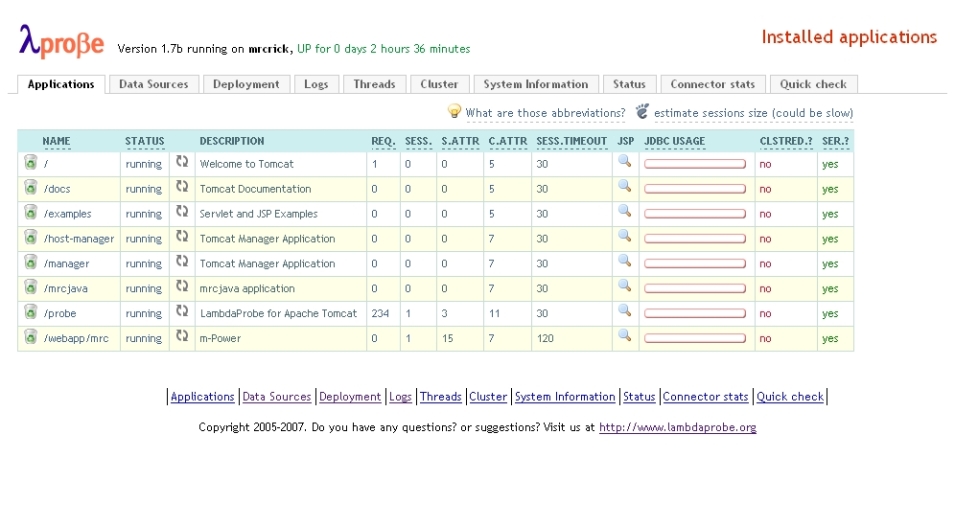The height and width of the screenshot is (526, 955).
Task: Click the lightbulb abbreviations help icon
Action: click(454, 111)
